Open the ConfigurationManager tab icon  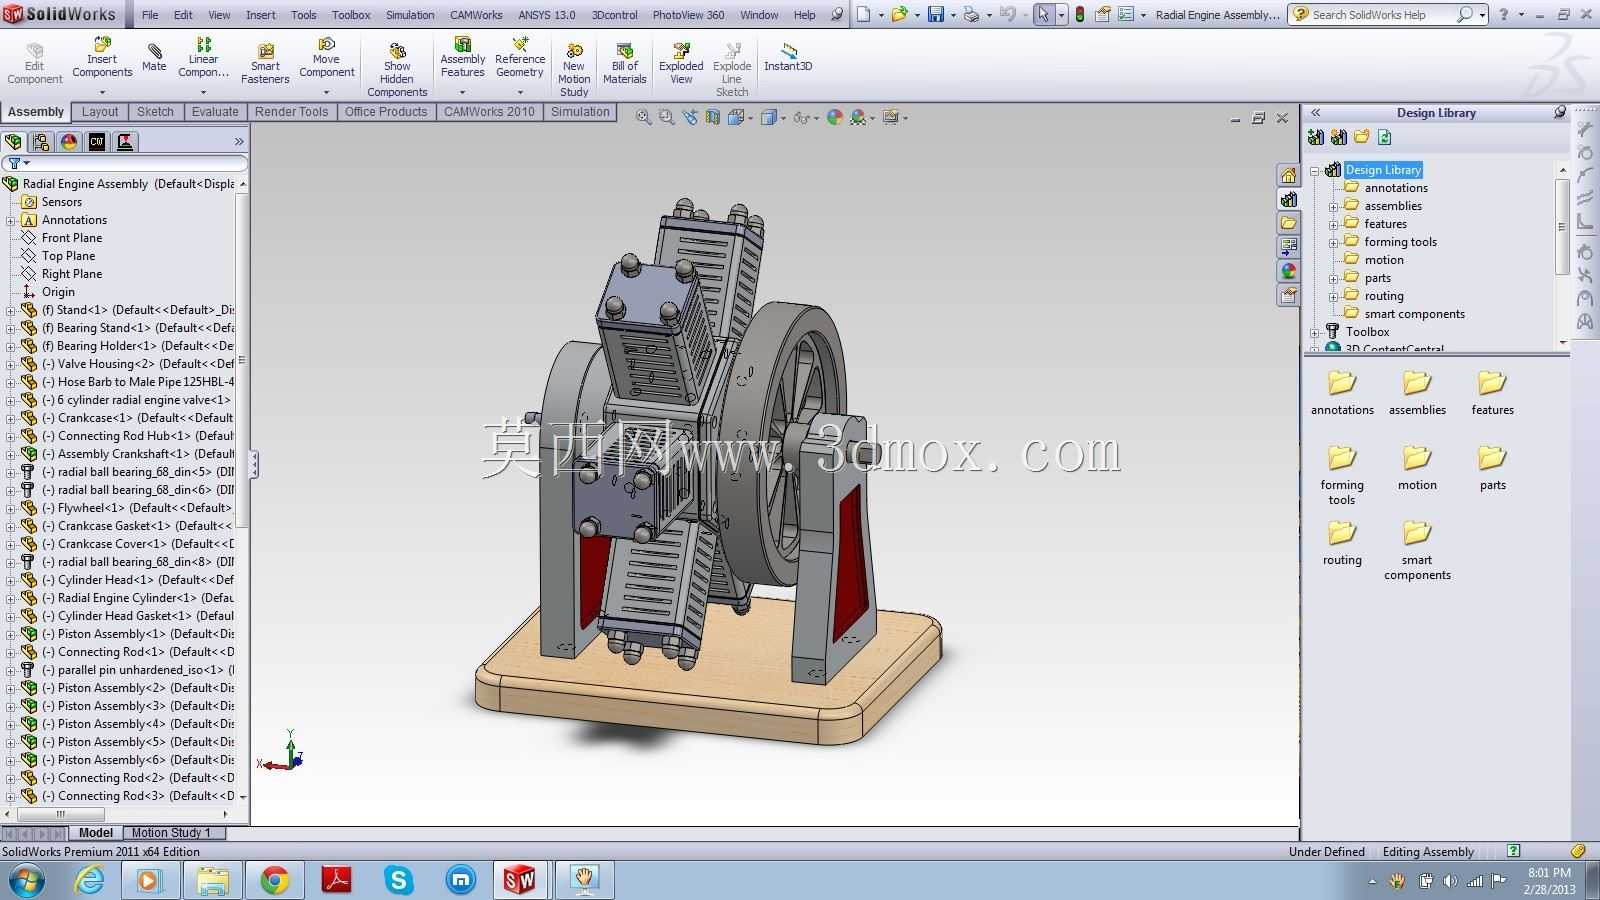pos(69,142)
